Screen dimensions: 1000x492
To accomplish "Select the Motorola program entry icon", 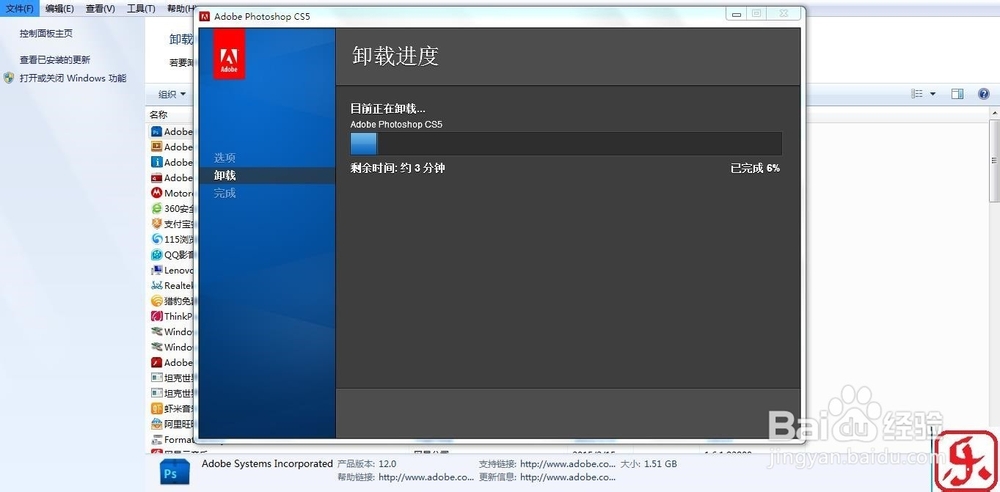I will pyautogui.click(x=156, y=193).
